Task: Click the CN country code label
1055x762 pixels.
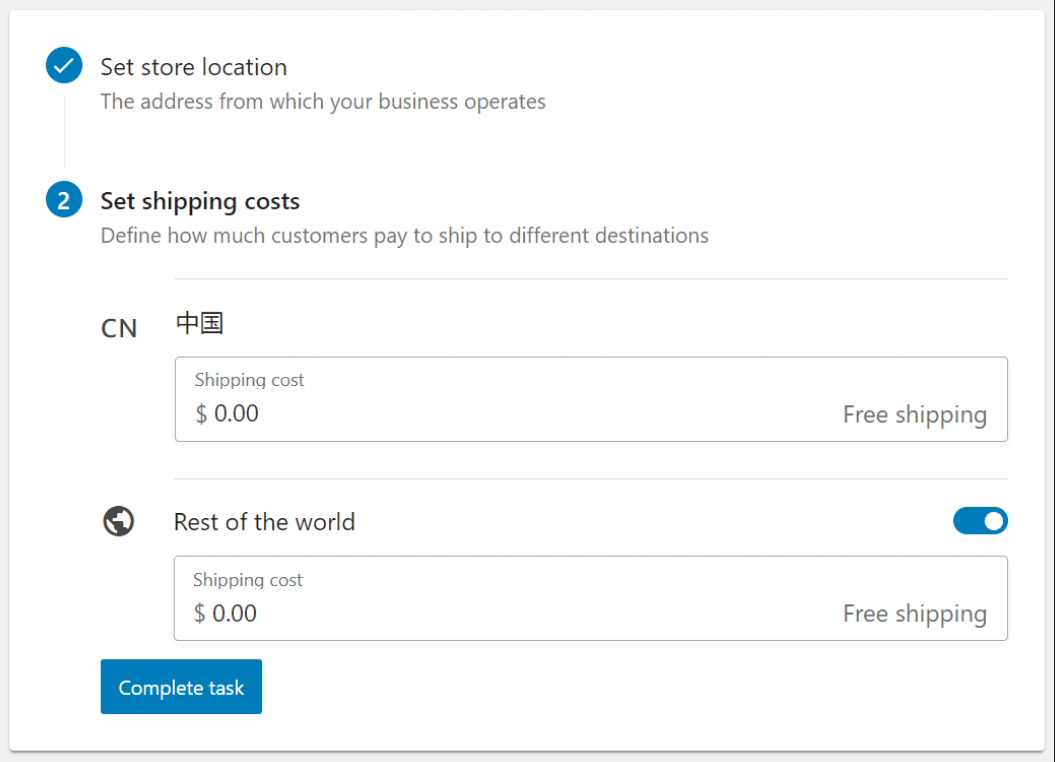Action: pos(119,328)
